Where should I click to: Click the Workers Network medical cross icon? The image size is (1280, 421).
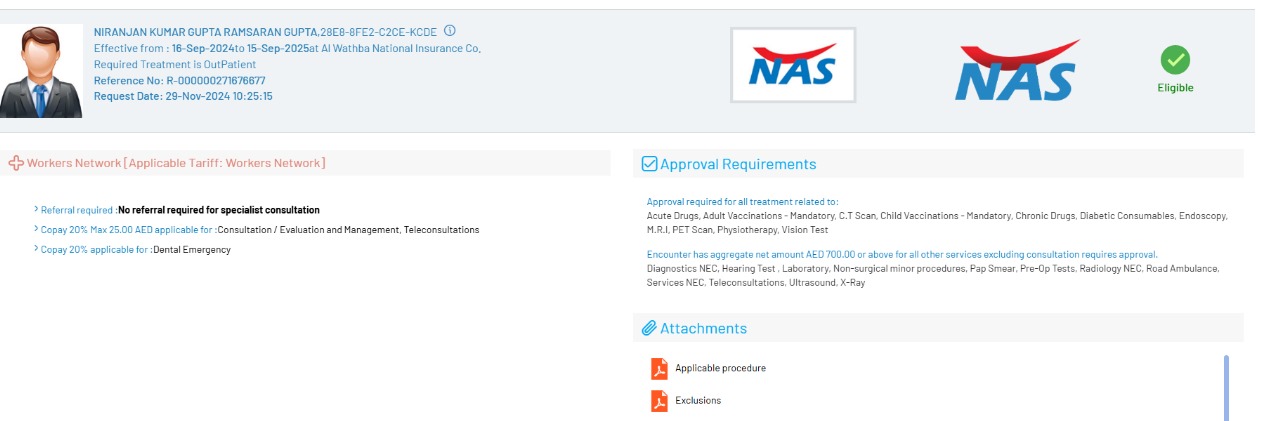(16, 163)
